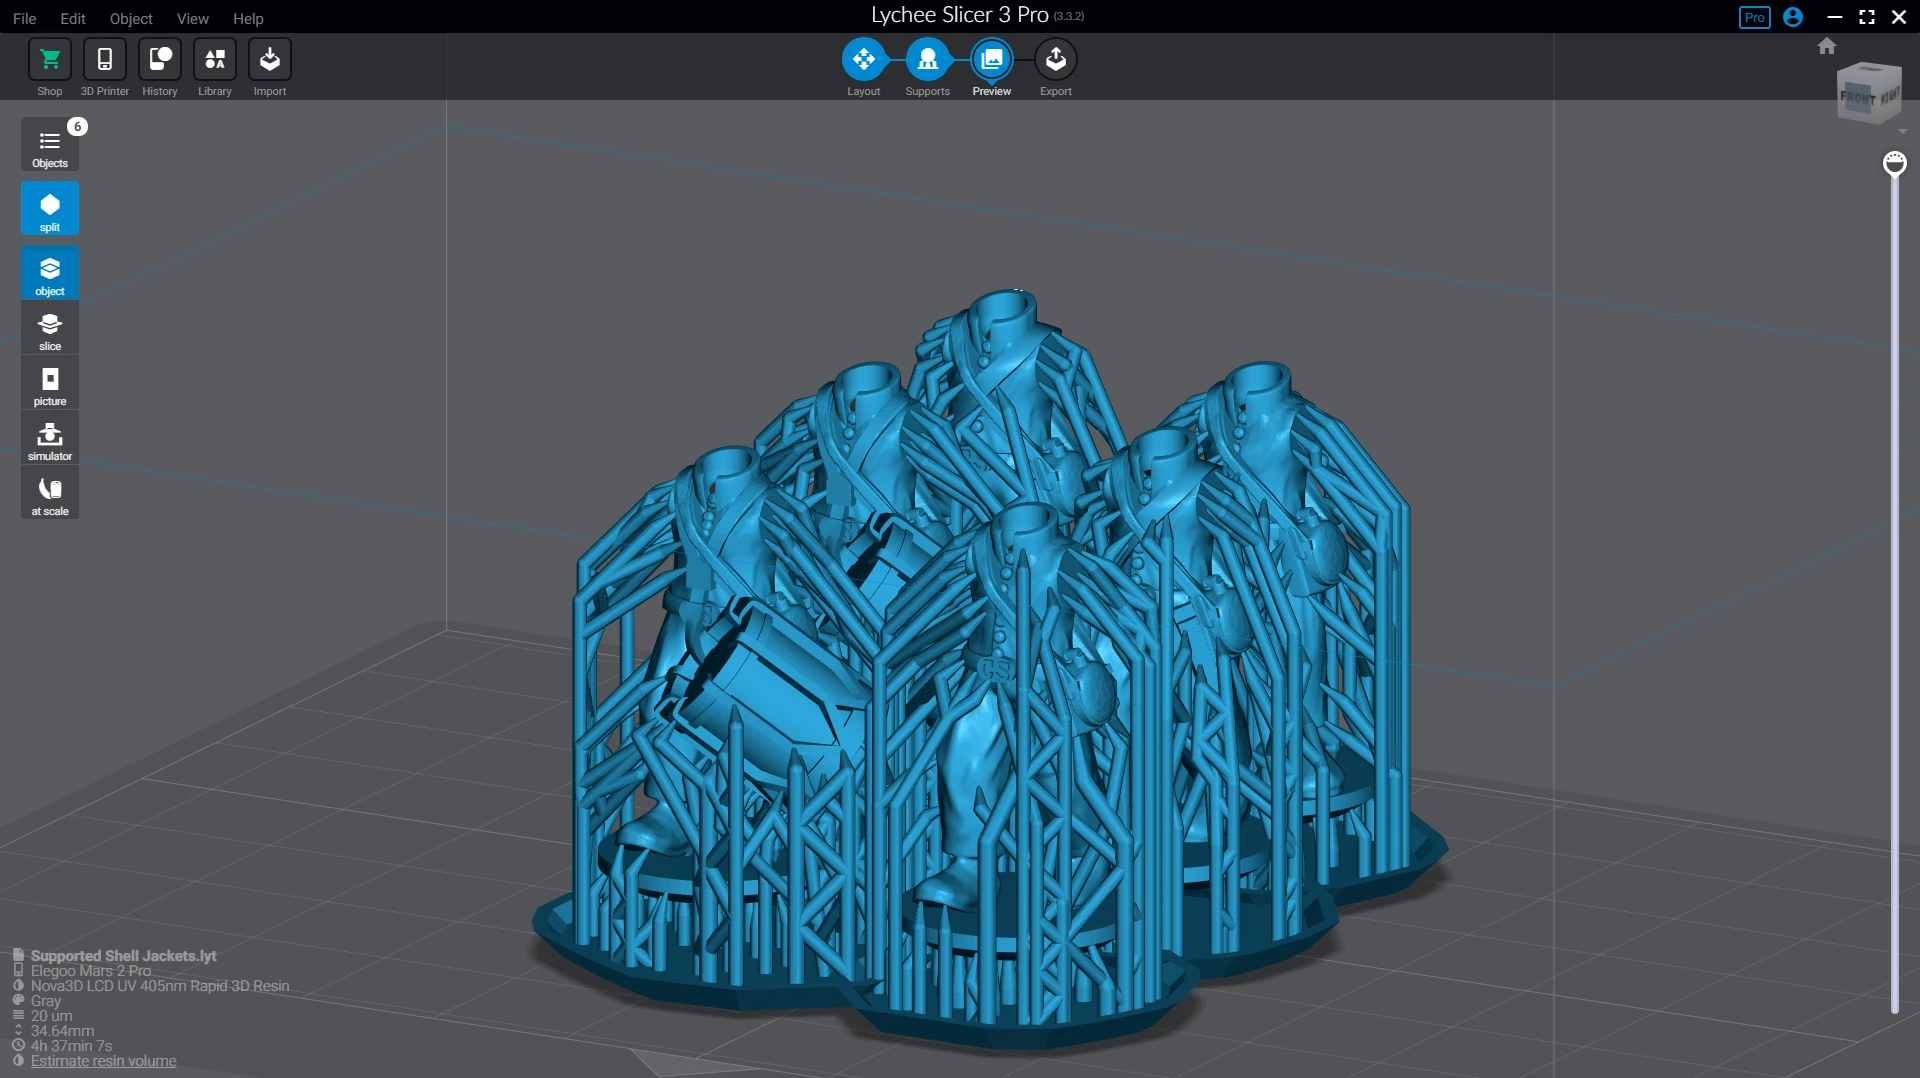
Task: Click the Pro license badge
Action: (1755, 17)
